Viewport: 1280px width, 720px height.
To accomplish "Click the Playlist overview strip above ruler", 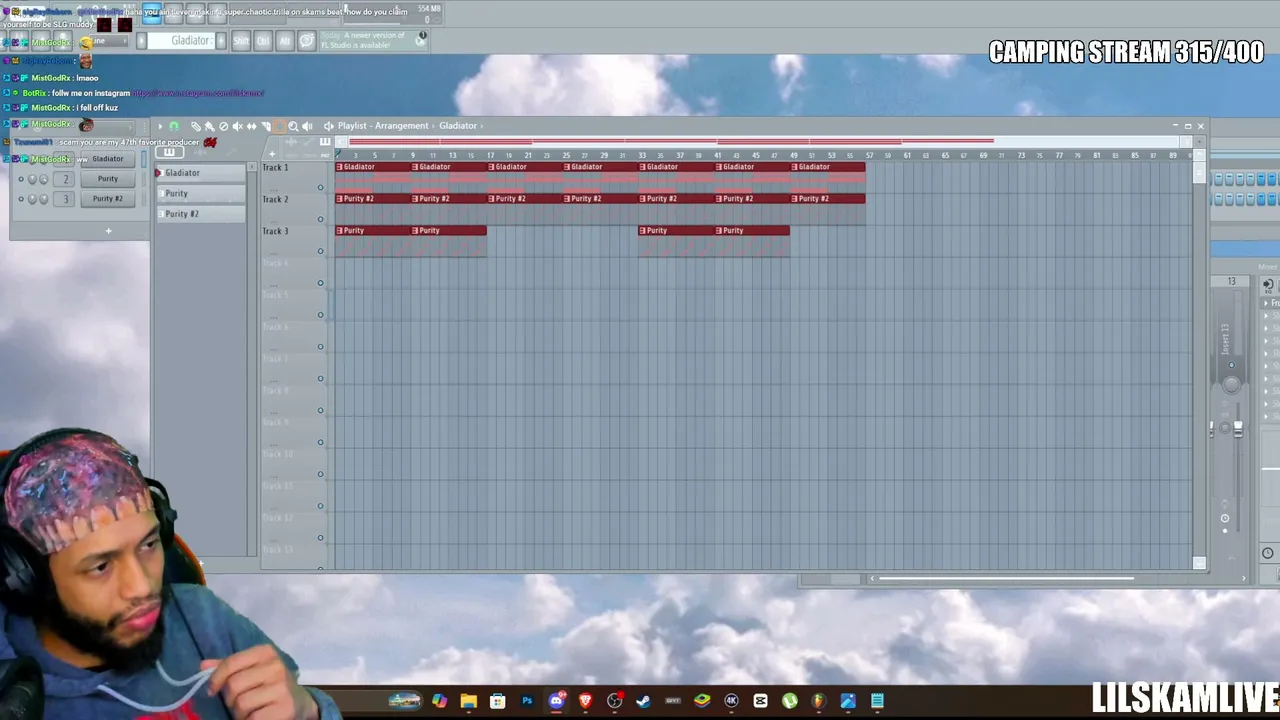I will pos(765,141).
